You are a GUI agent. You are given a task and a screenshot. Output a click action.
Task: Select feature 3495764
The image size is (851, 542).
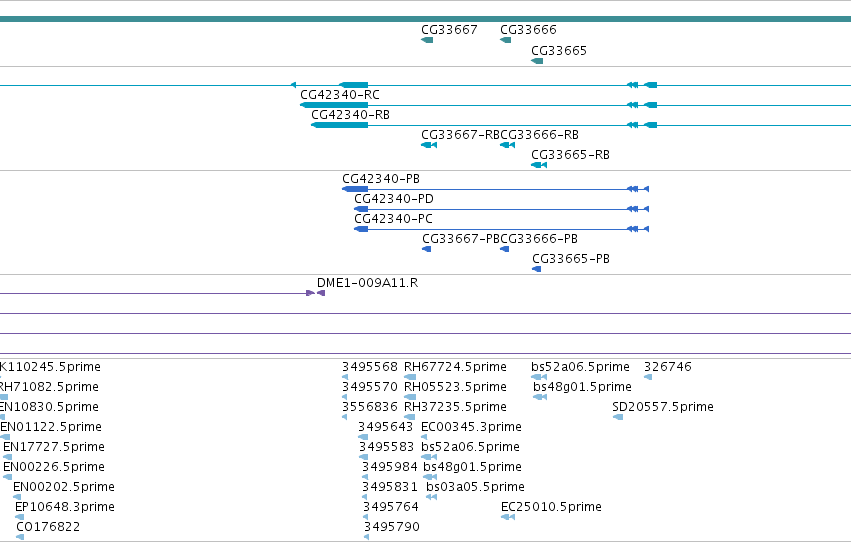391,508
